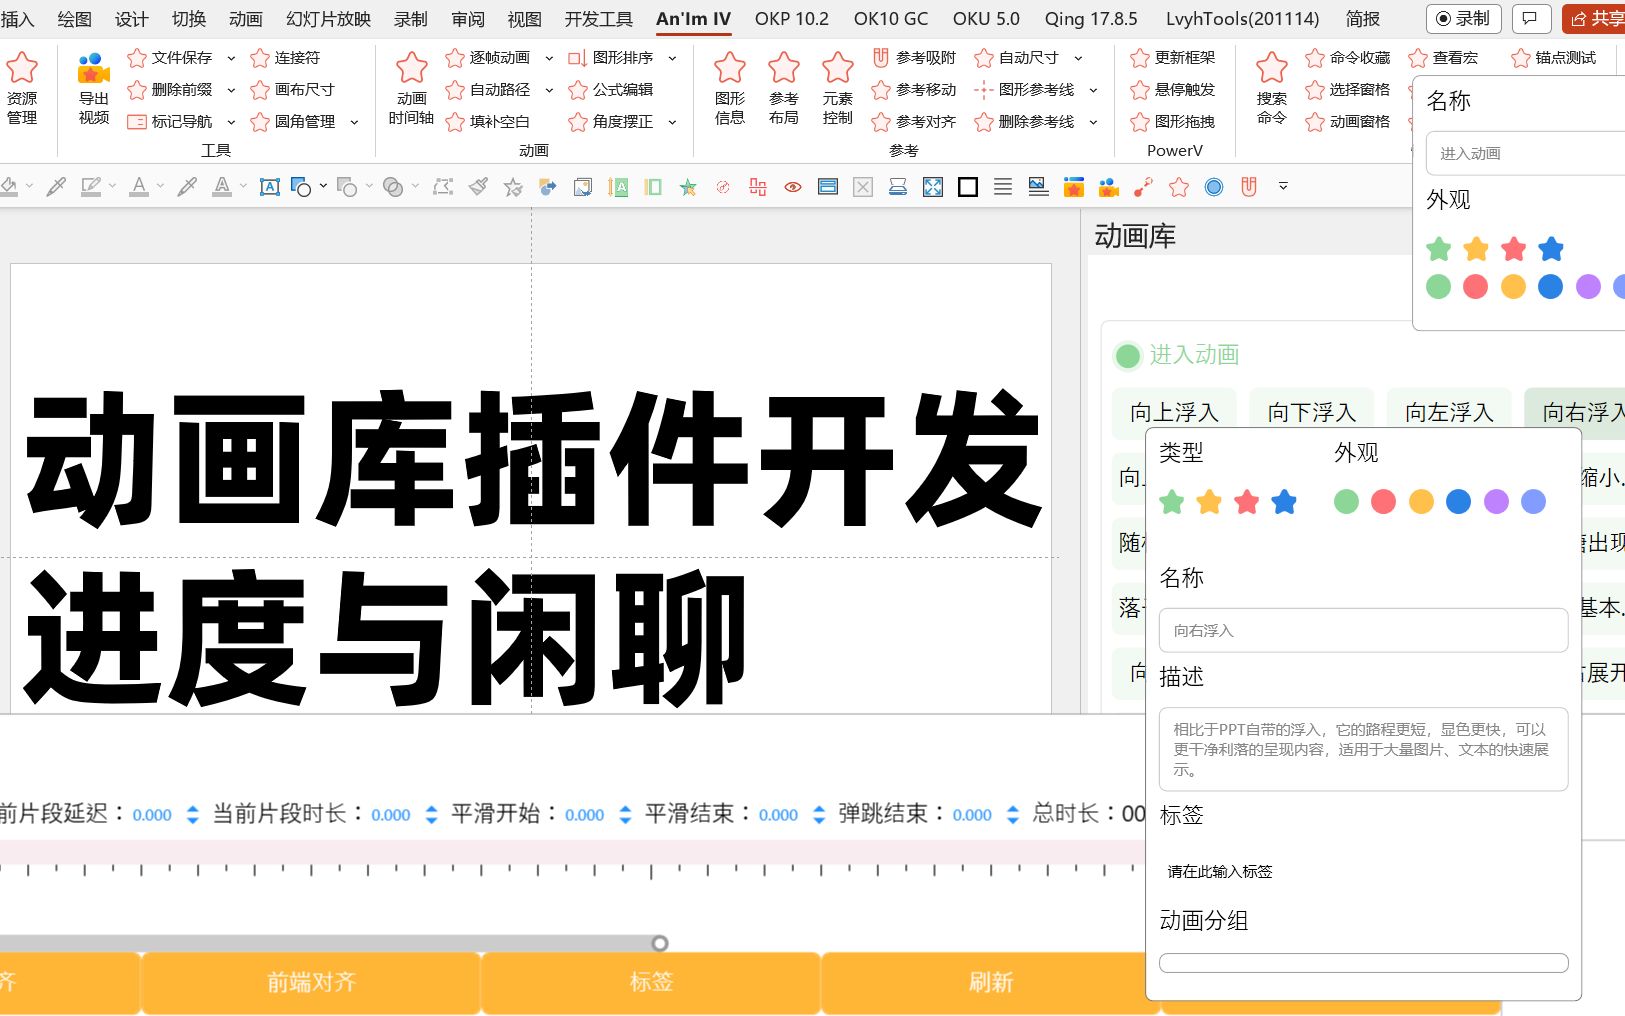Expand the 删除前缀 dropdown arrow
The width and height of the screenshot is (1625, 1016).
click(231, 90)
